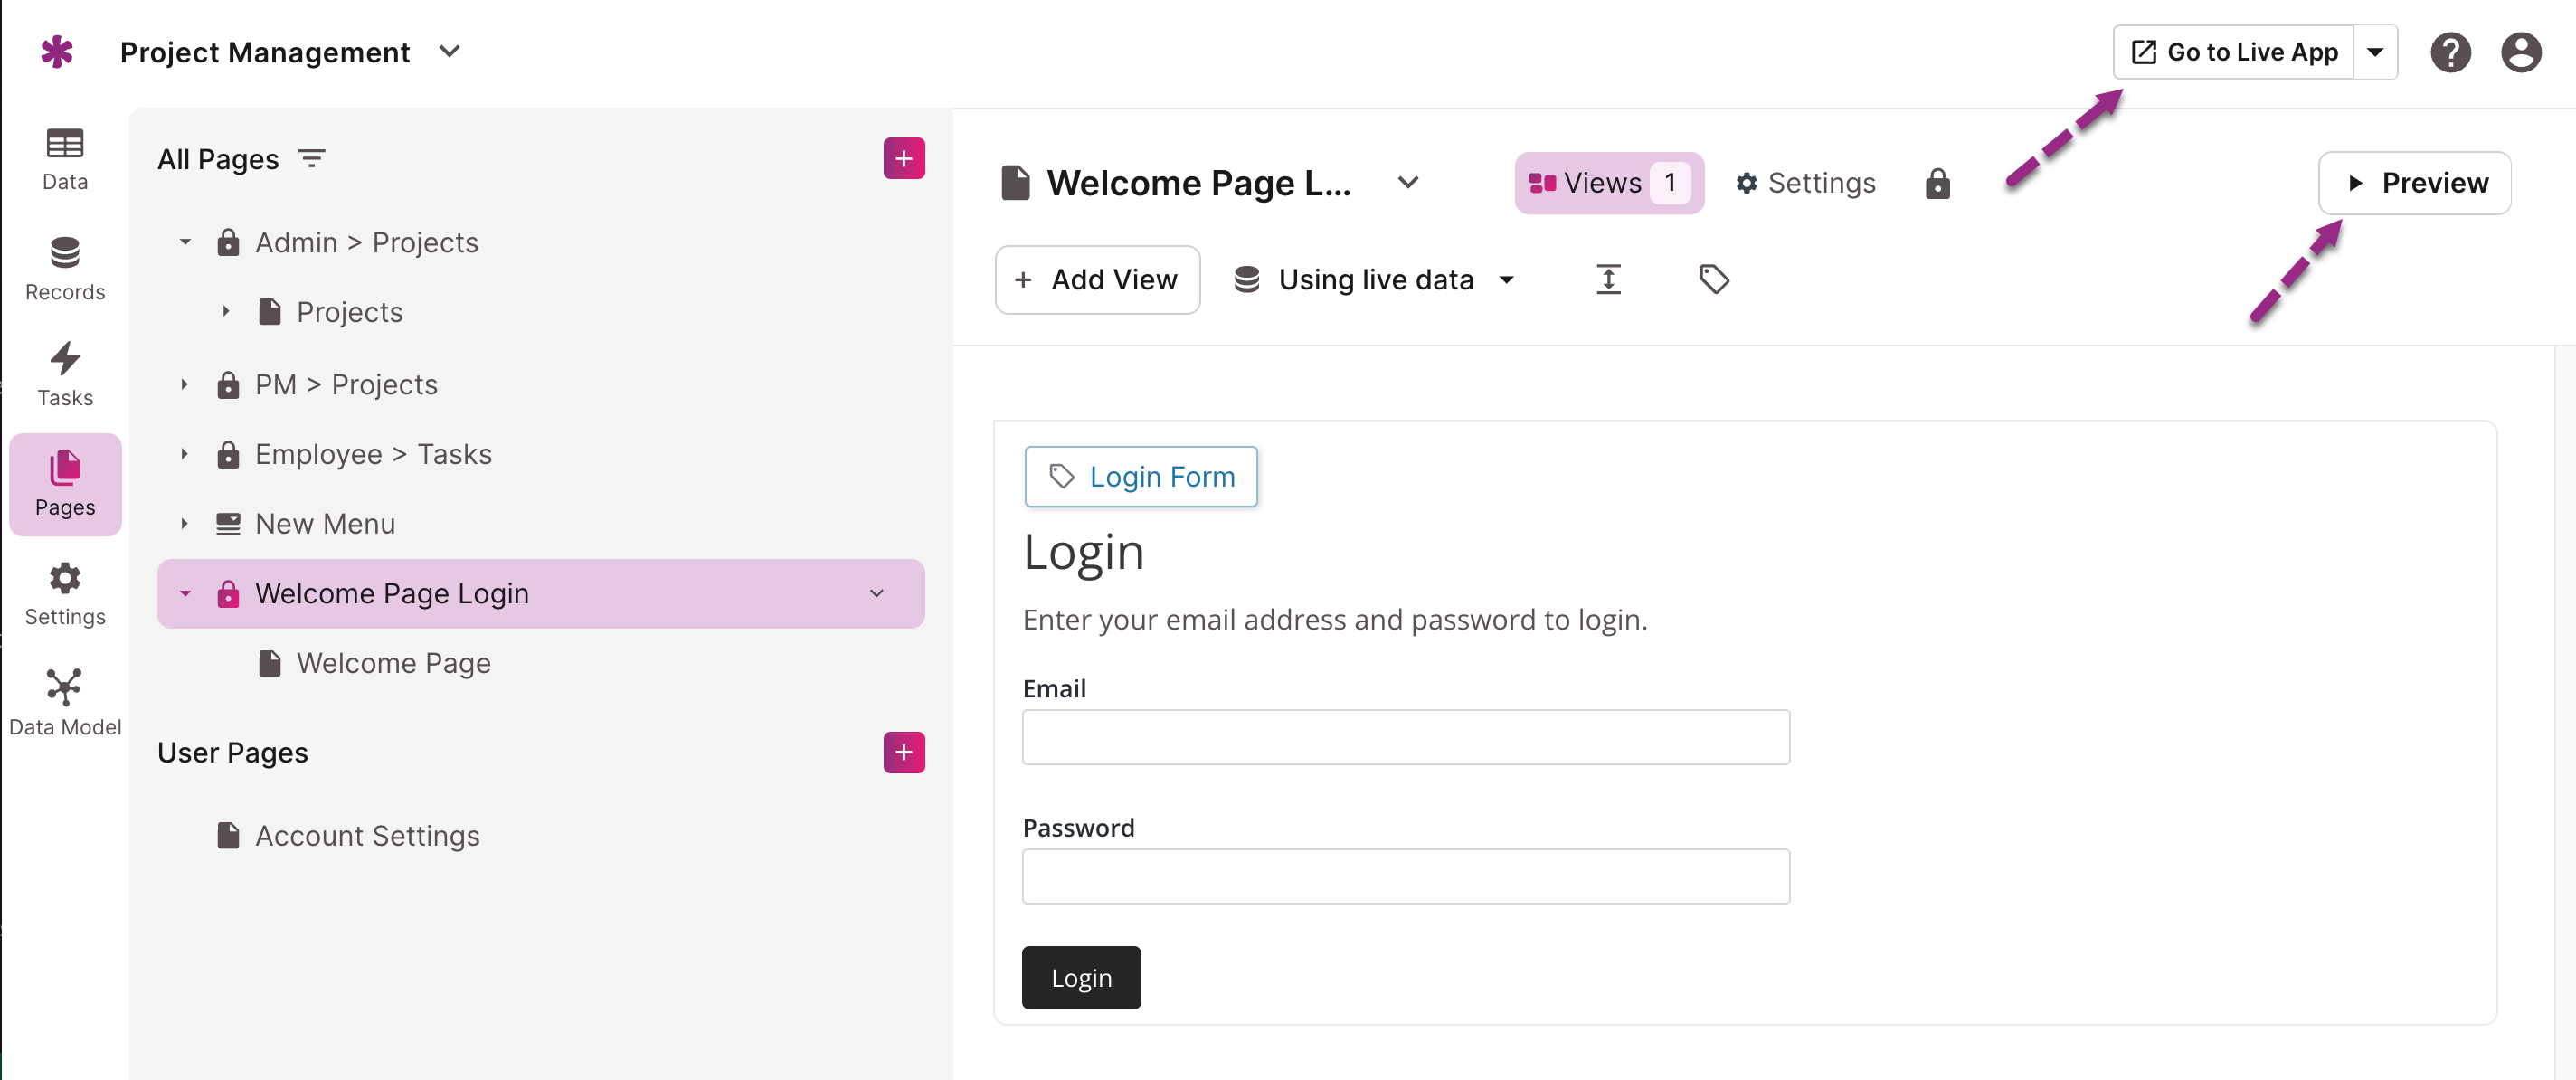Screen dimensions: 2576x1080
Task: Open the page Settings tab
Action: [1805, 182]
